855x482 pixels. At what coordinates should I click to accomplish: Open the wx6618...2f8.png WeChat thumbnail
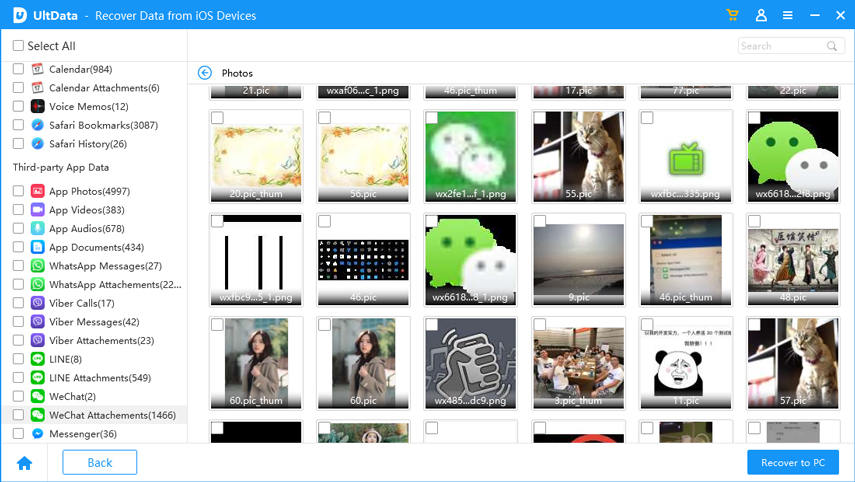(793, 156)
